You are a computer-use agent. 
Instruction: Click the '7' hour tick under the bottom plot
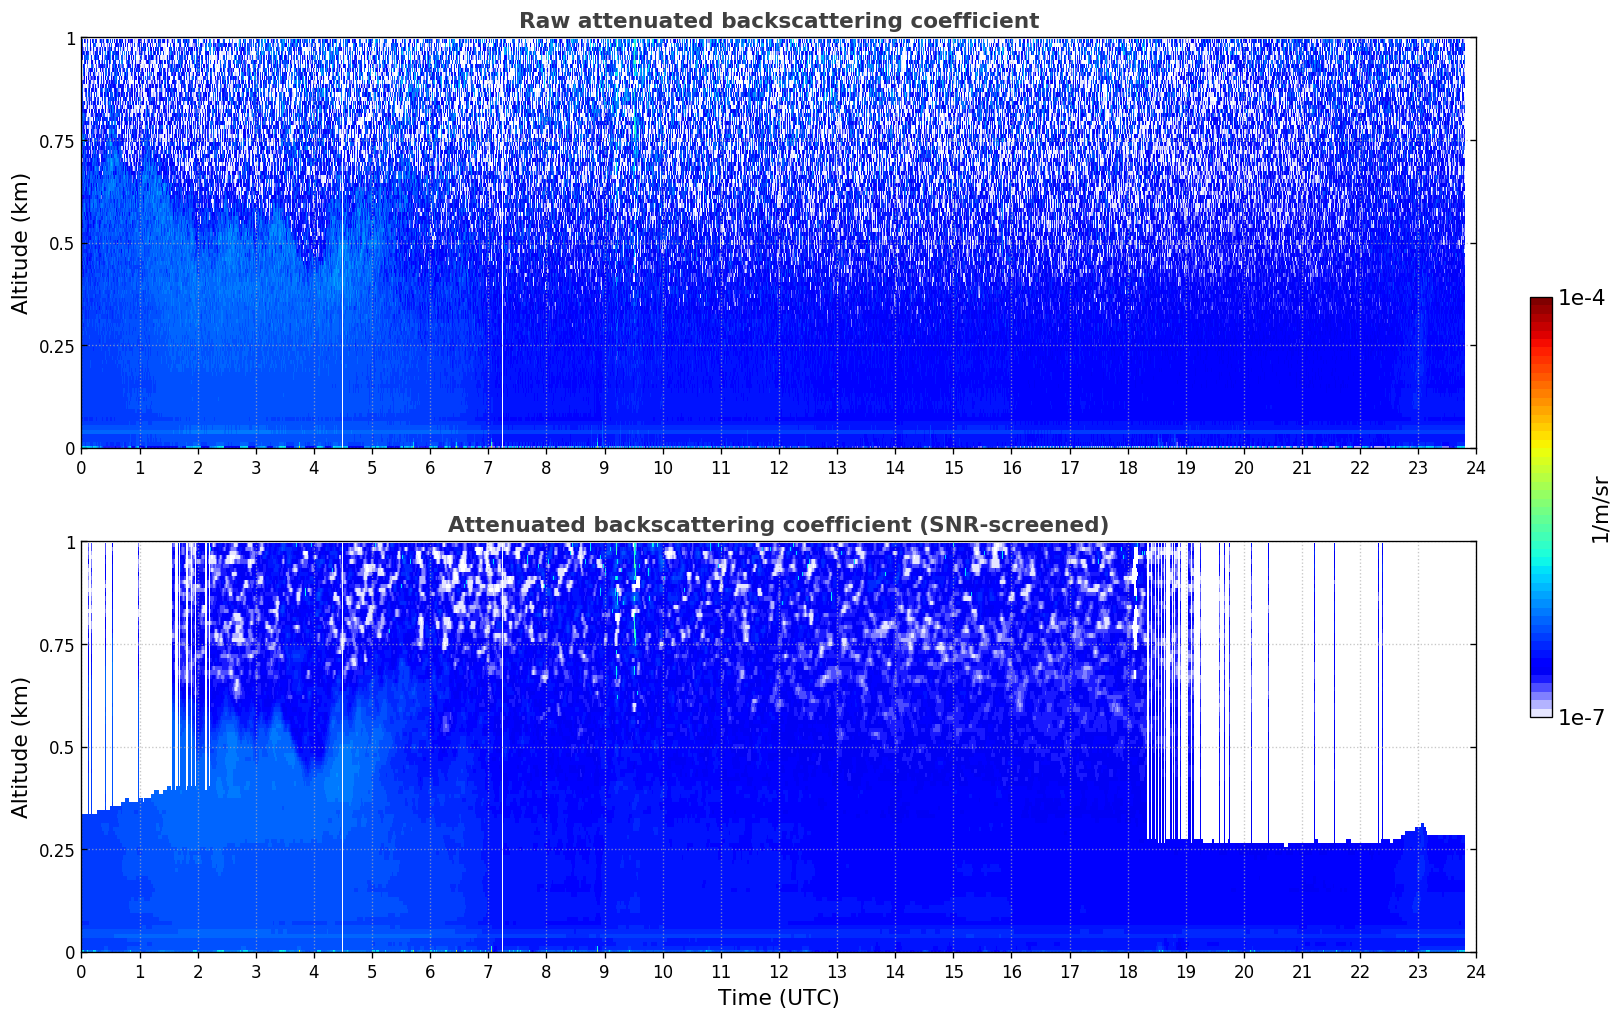[488, 971]
